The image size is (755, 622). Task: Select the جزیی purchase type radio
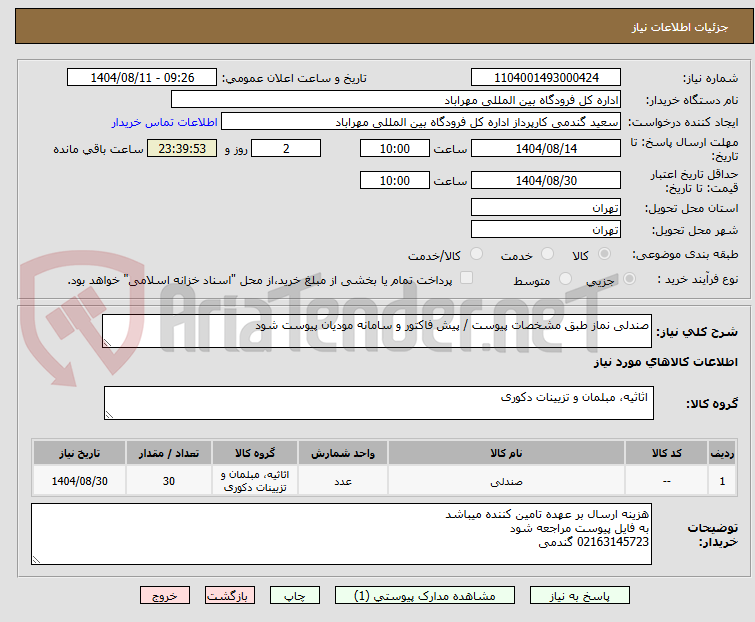[629, 279]
